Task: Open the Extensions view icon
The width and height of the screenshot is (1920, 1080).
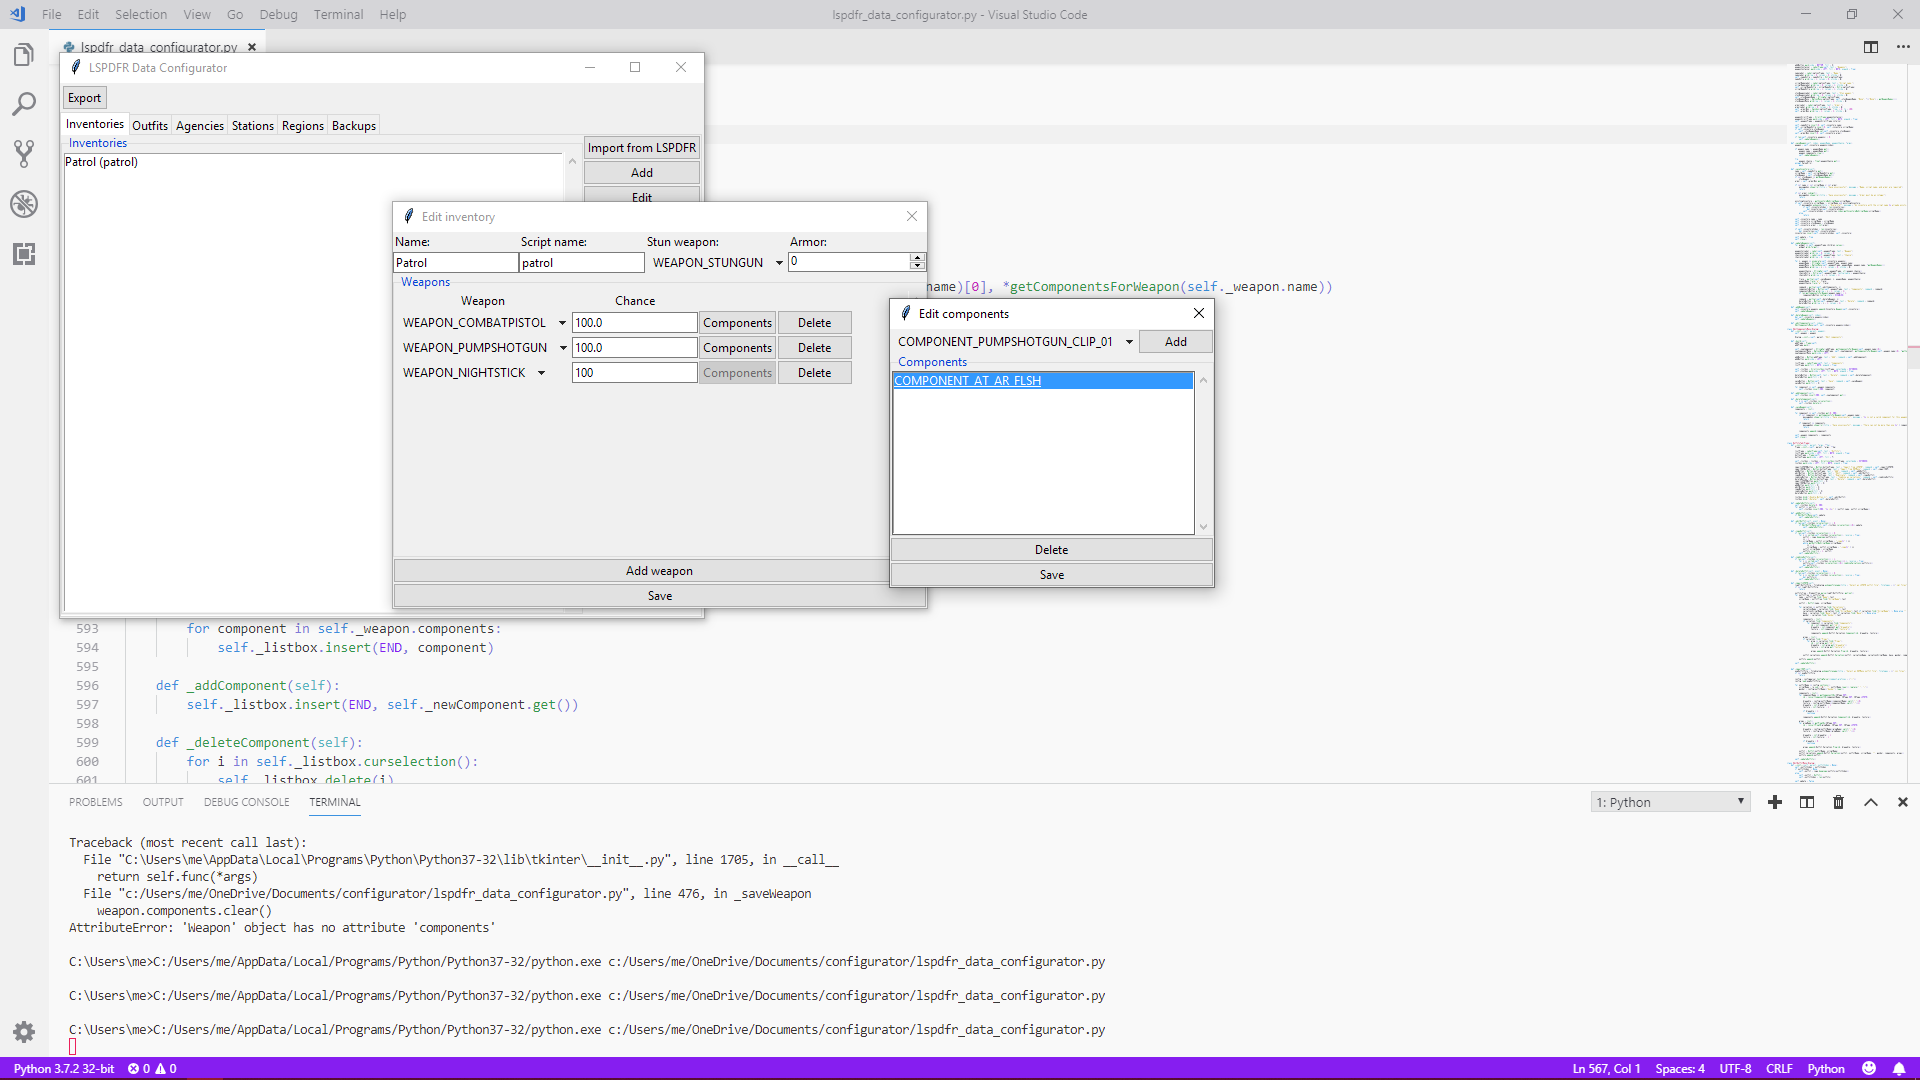Action: pyautogui.click(x=24, y=254)
